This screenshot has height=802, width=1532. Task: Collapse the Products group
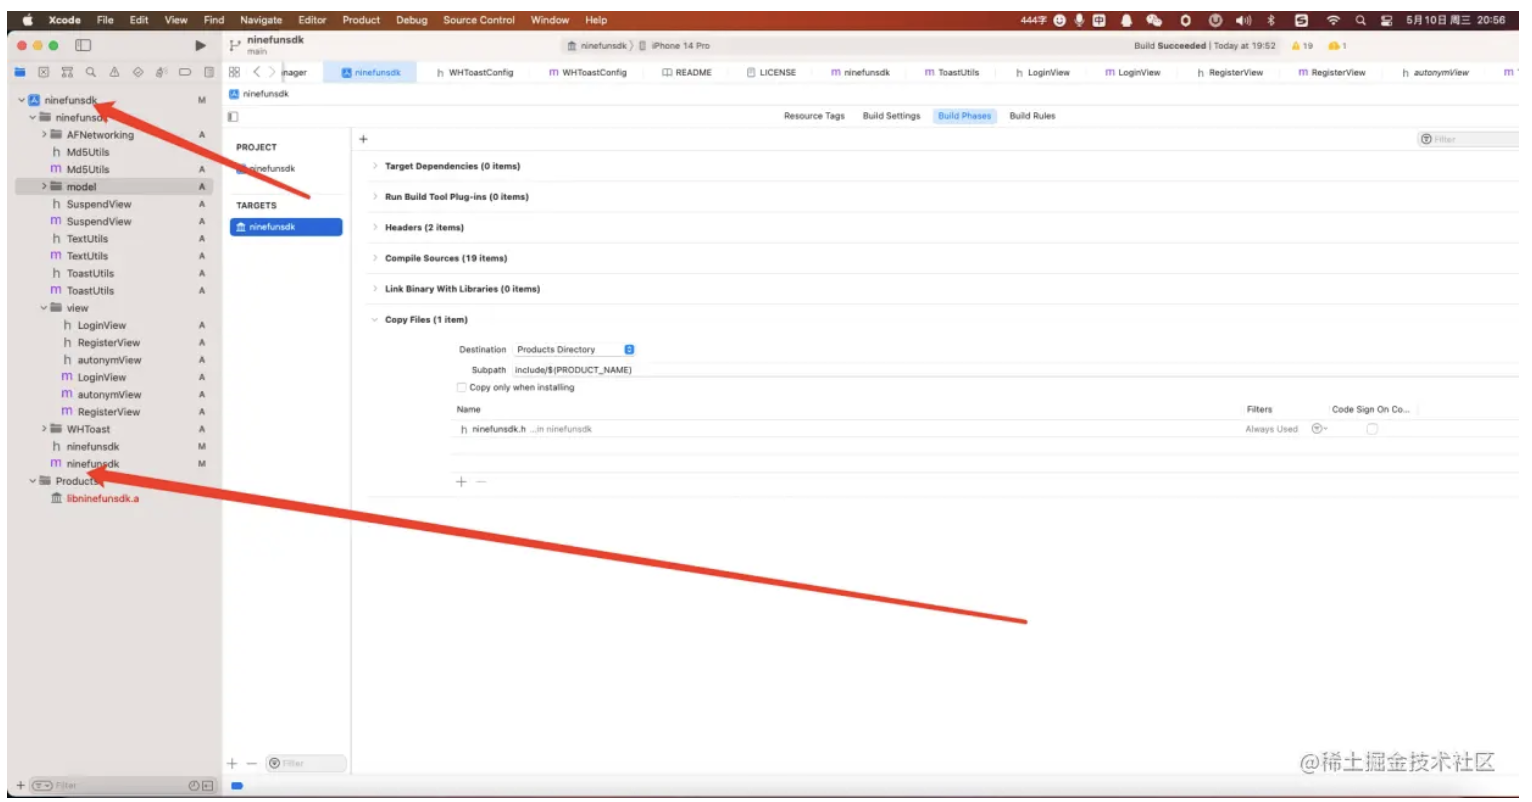[x=32, y=481]
